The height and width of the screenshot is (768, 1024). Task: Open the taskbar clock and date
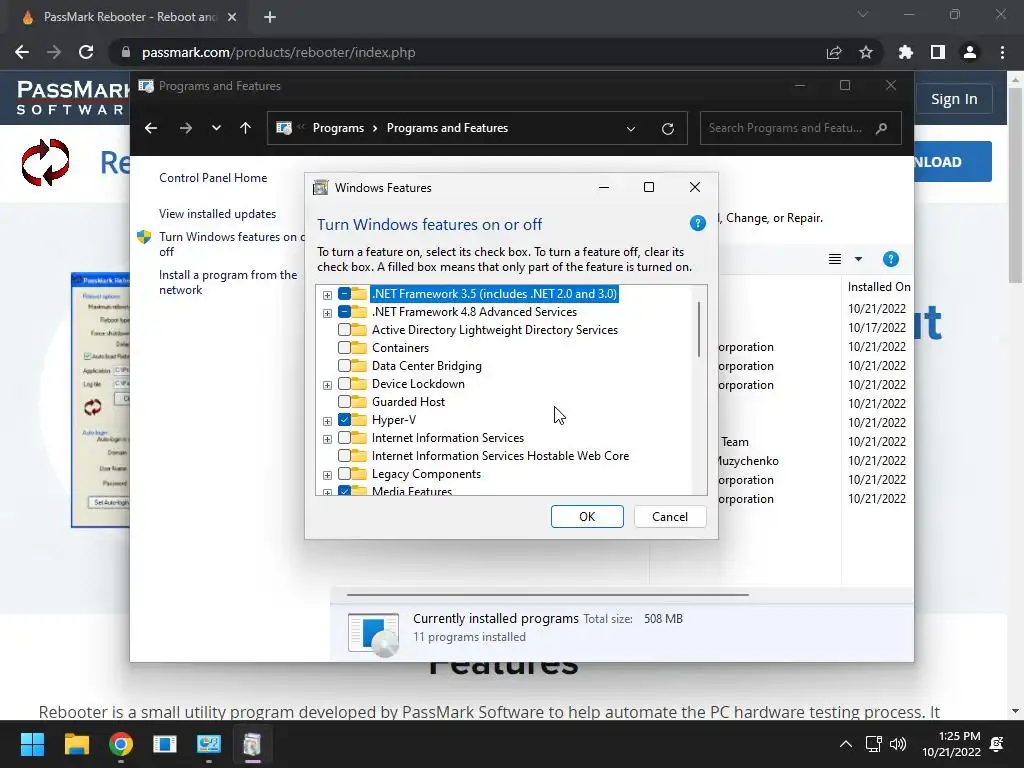[x=952, y=744]
